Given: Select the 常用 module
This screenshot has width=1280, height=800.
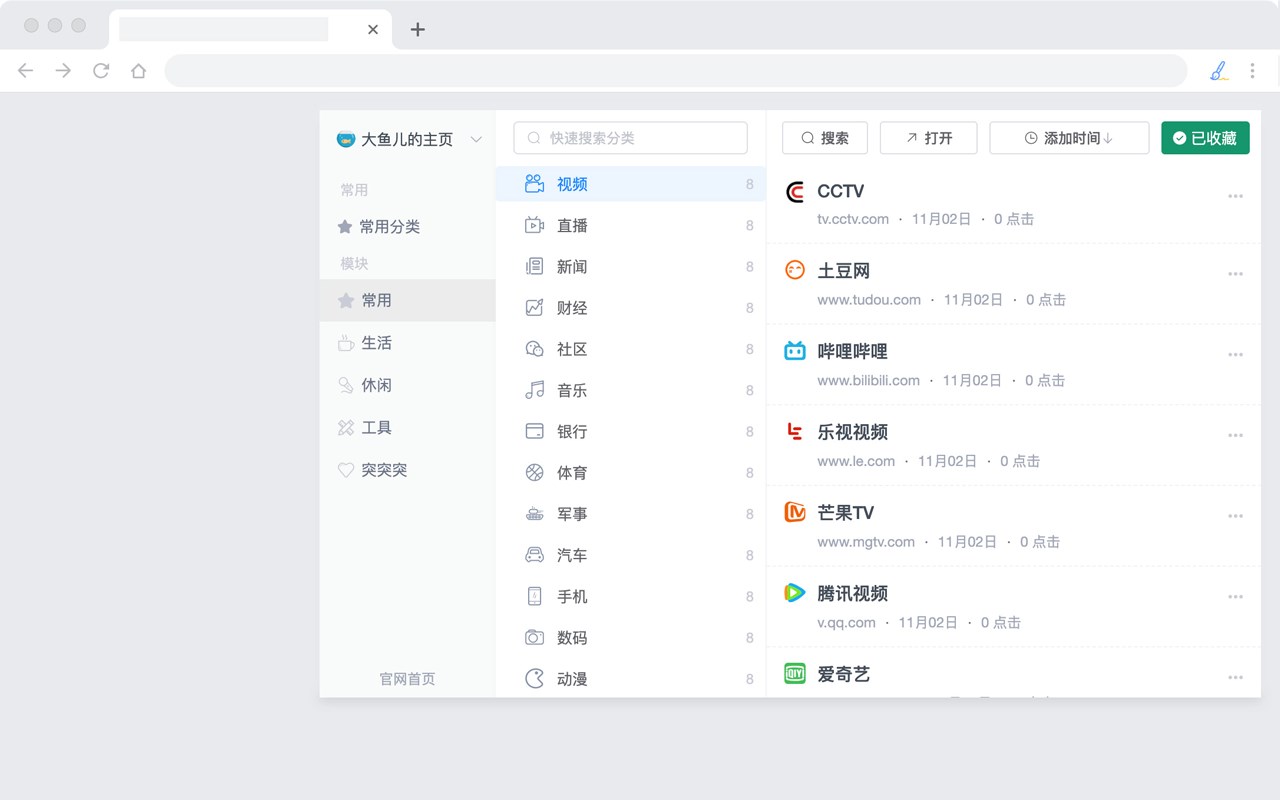Looking at the screenshot, I should coord(407,300).
